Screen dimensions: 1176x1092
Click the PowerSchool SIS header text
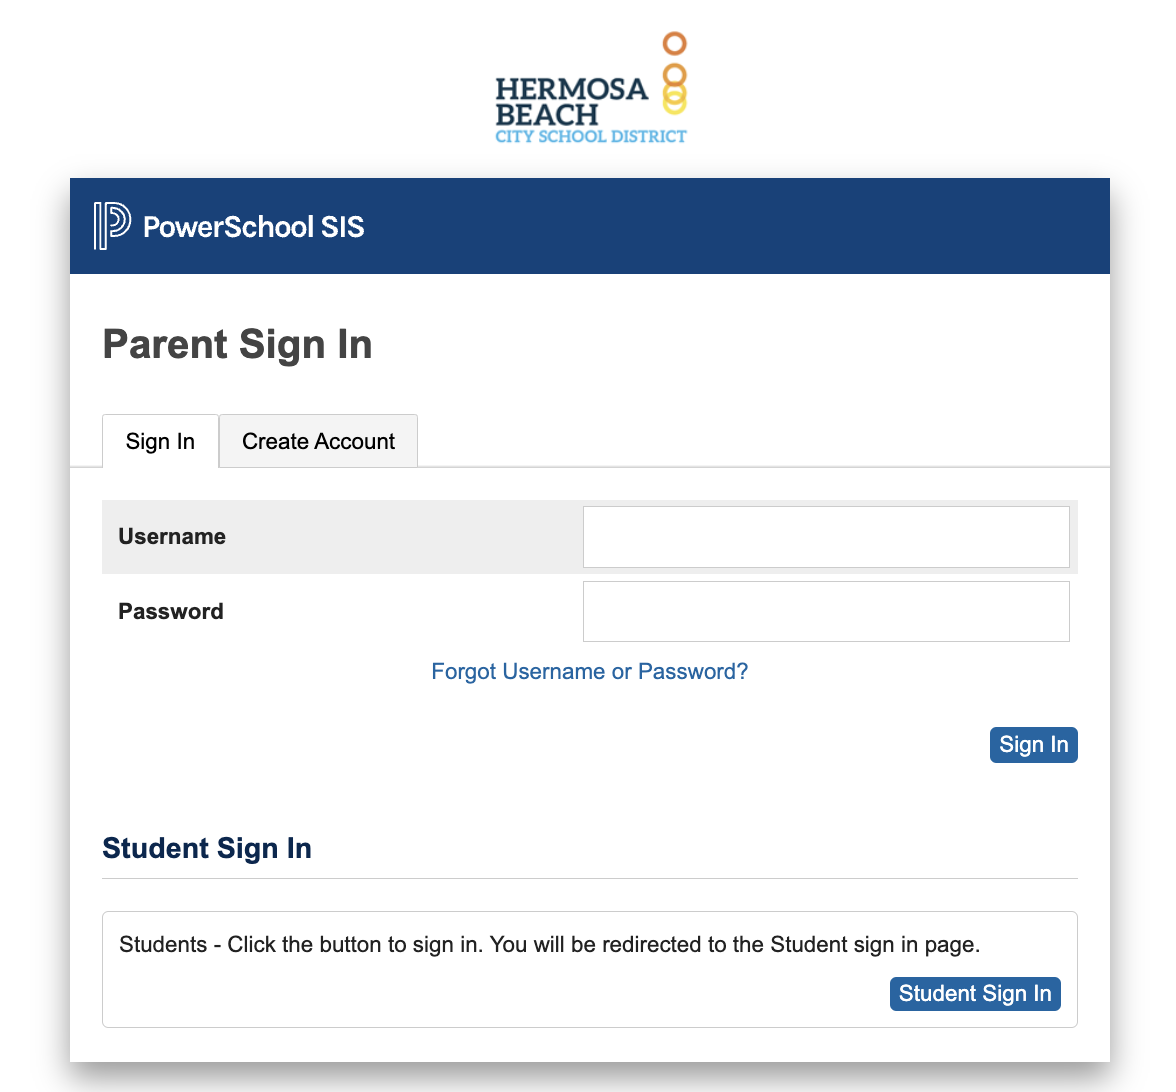tap(254, 226)
